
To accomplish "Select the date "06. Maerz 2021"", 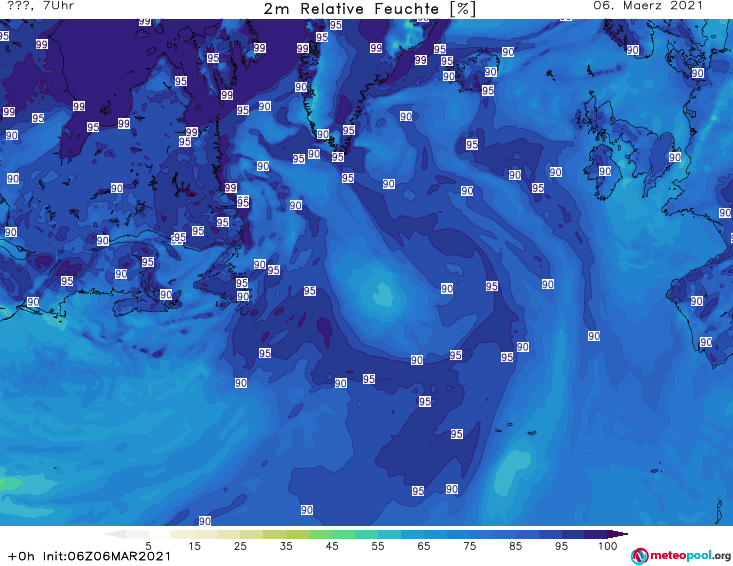I will 648,6.
